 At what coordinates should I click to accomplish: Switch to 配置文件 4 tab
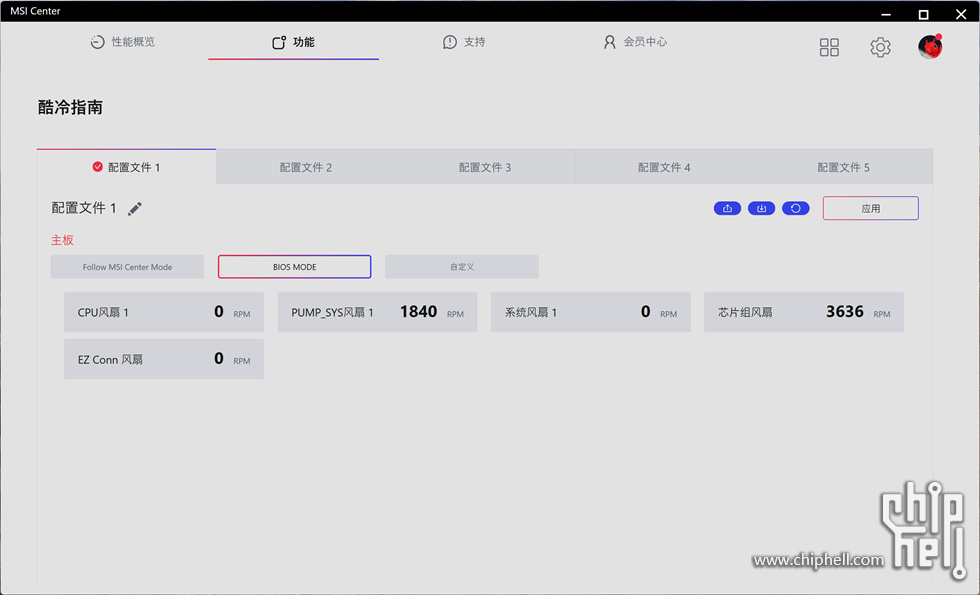click(x=664, y=167)
